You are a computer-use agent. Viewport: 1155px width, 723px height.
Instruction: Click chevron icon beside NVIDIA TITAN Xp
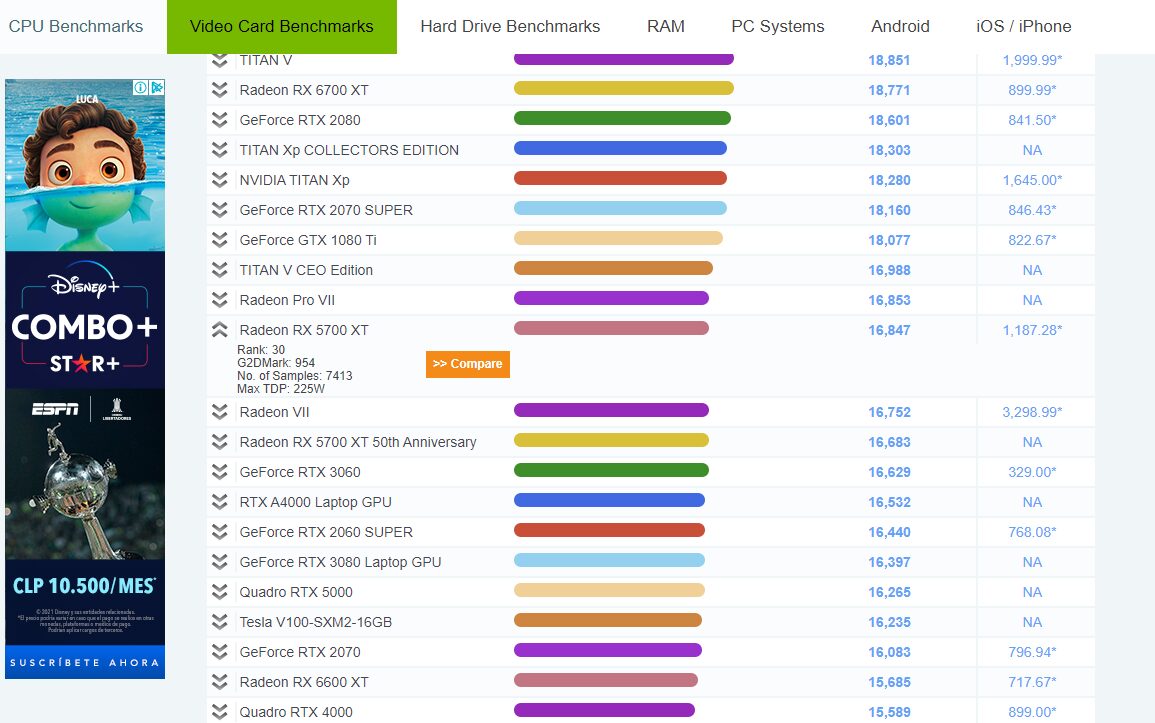coord(220,180)
